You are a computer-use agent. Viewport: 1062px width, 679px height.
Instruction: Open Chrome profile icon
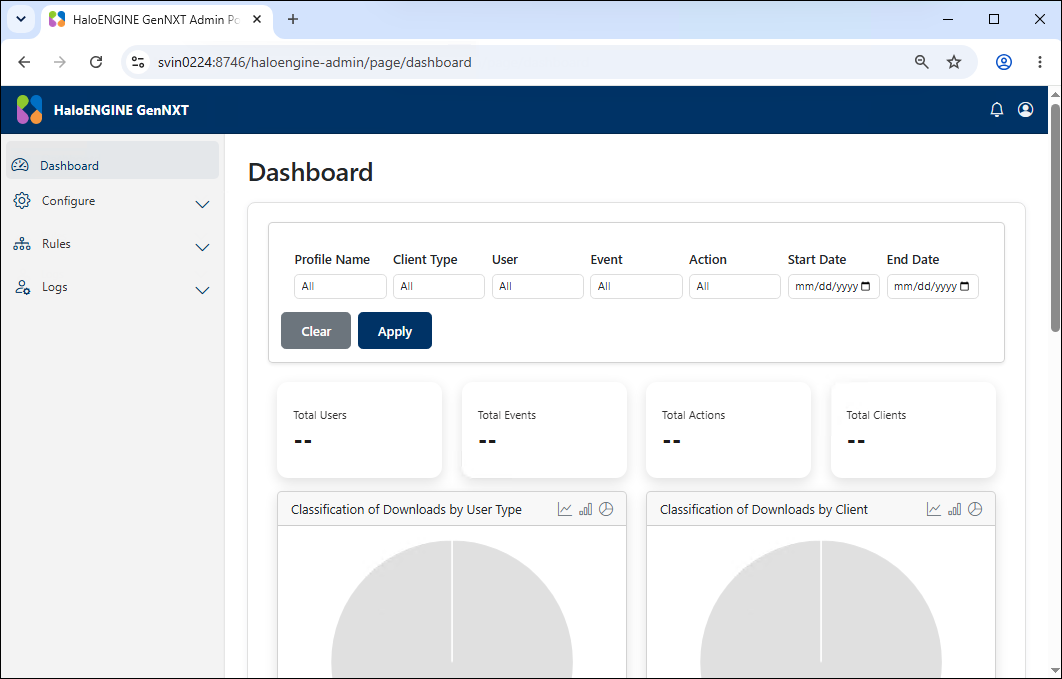[x=1004, y=62]
